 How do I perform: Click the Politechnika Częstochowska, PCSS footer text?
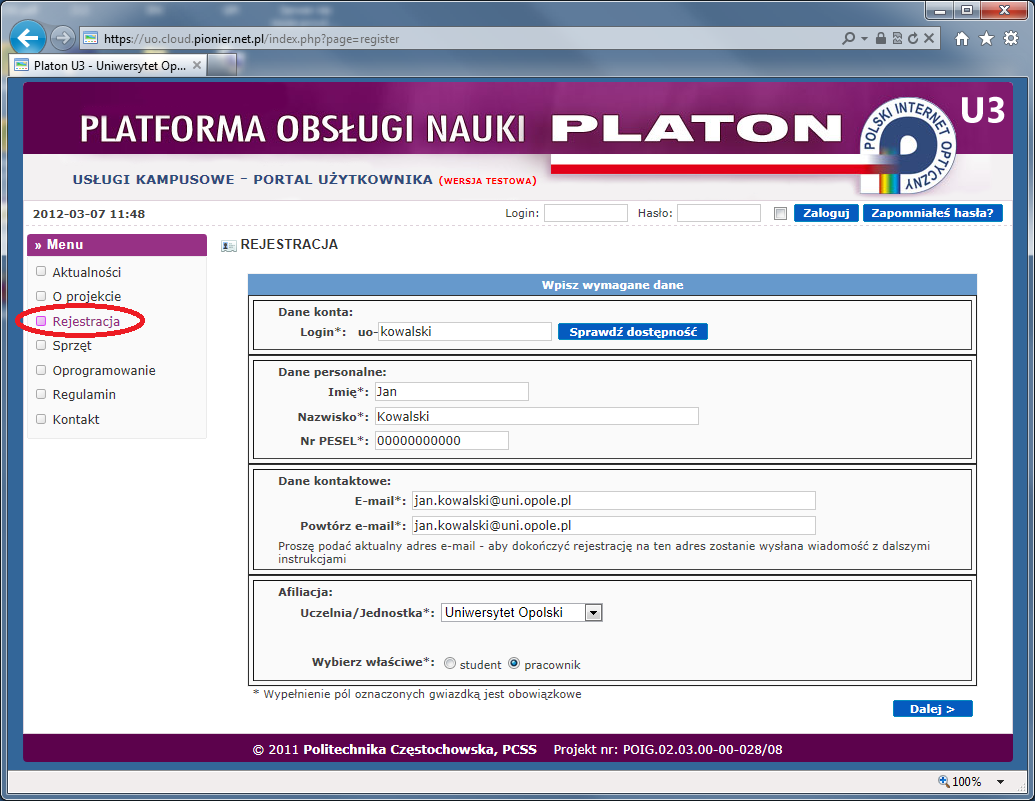coord(420,749)
